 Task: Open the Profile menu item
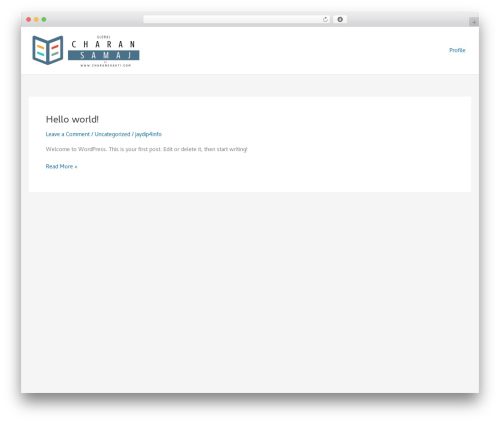click(x=457, y=50)
